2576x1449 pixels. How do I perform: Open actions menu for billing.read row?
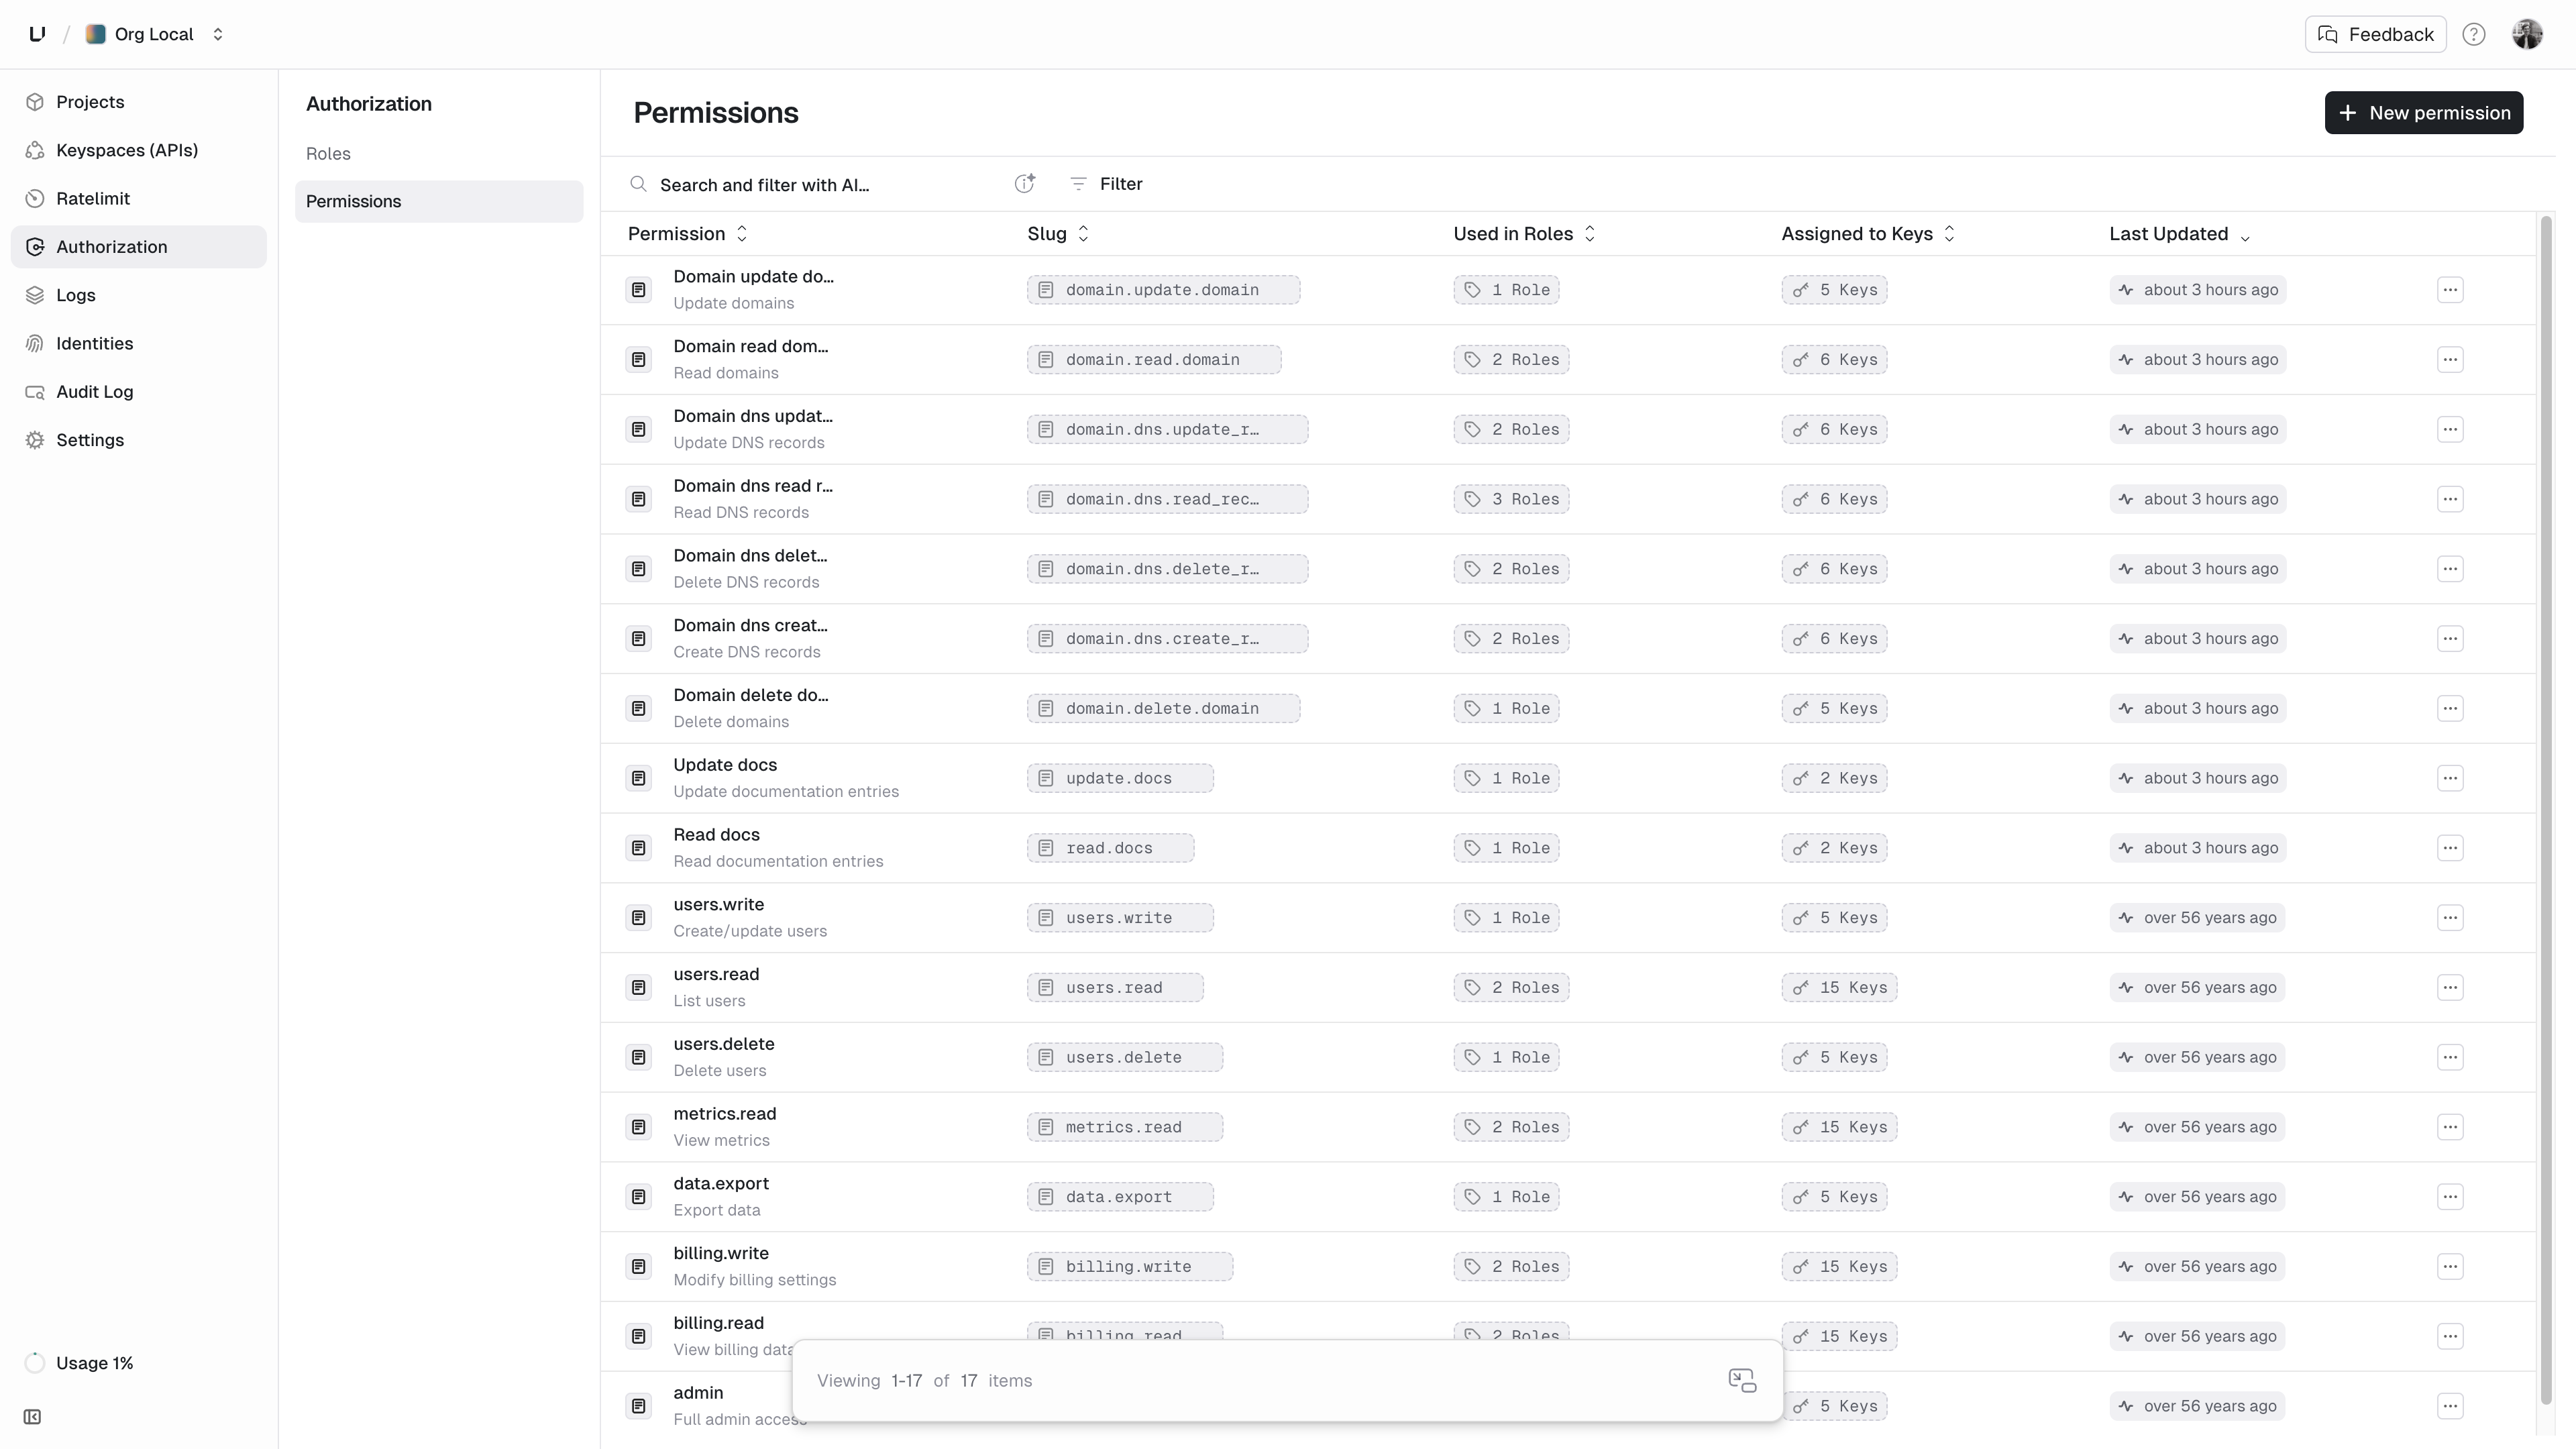click(x=2450, y=1336)
